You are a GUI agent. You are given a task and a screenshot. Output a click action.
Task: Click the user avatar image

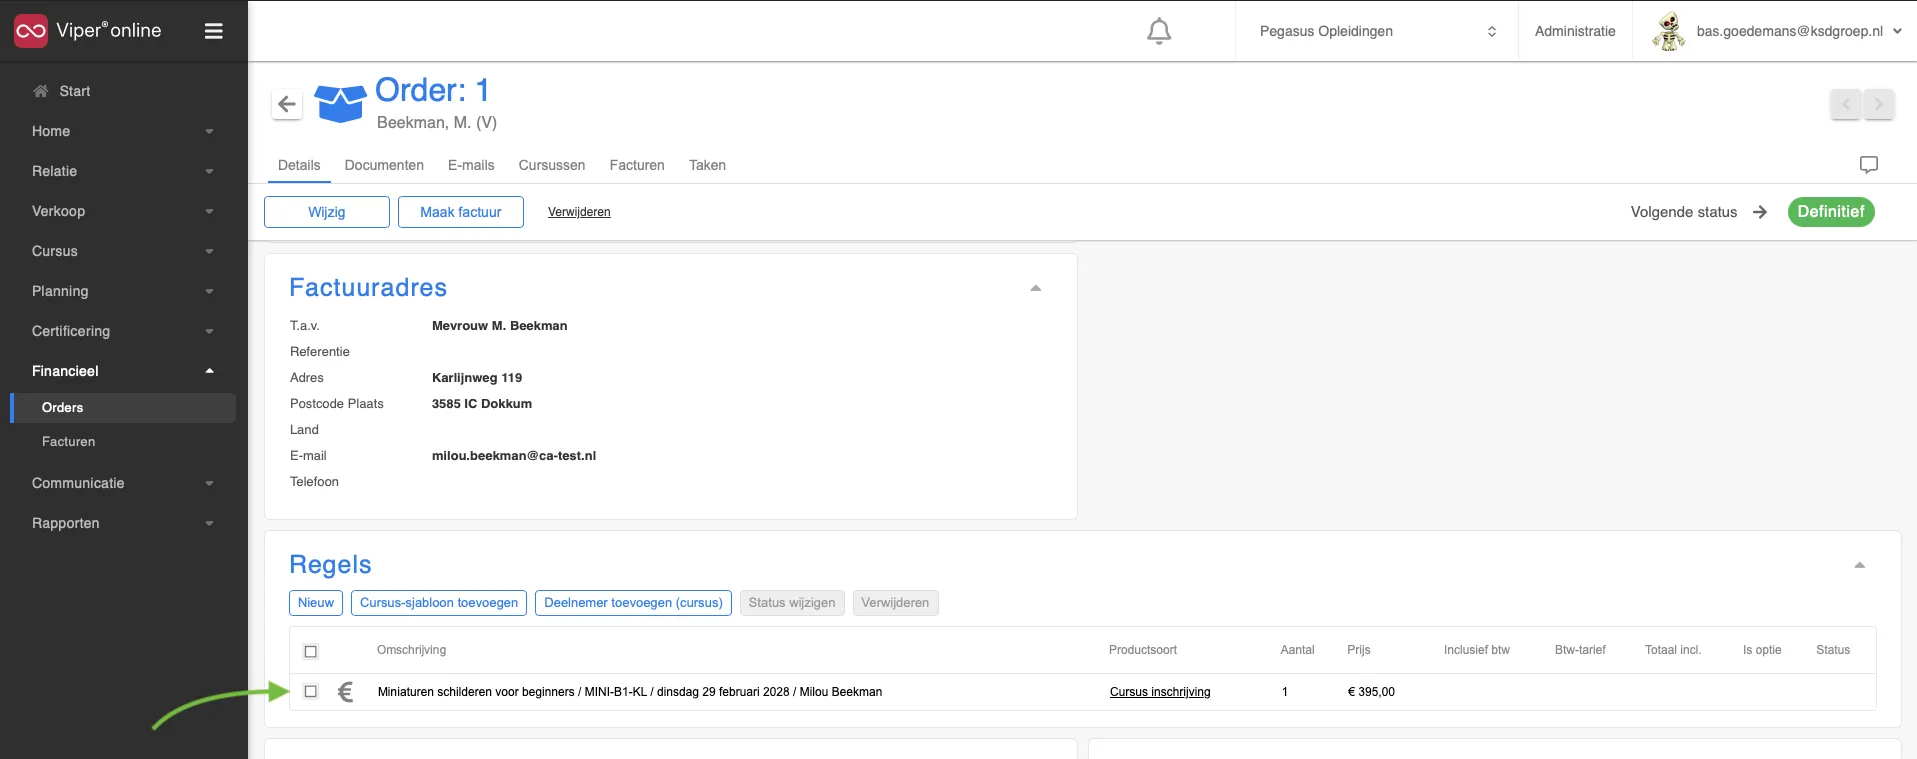(x=1668, y=31)
